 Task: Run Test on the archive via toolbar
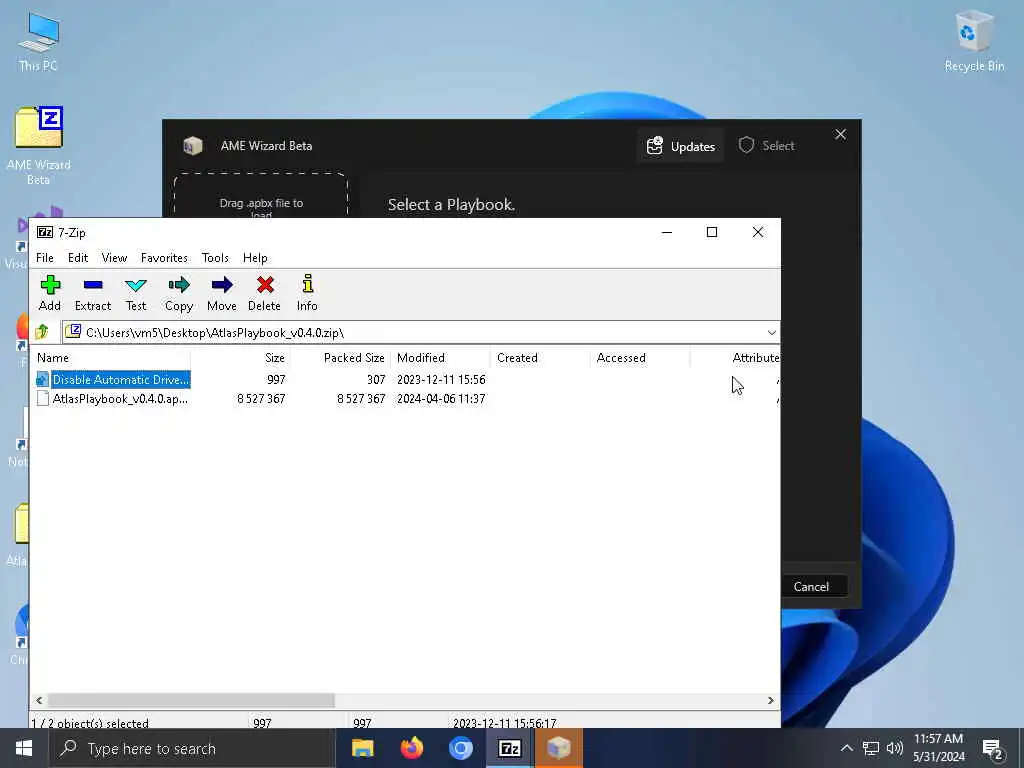pos(136,293)
